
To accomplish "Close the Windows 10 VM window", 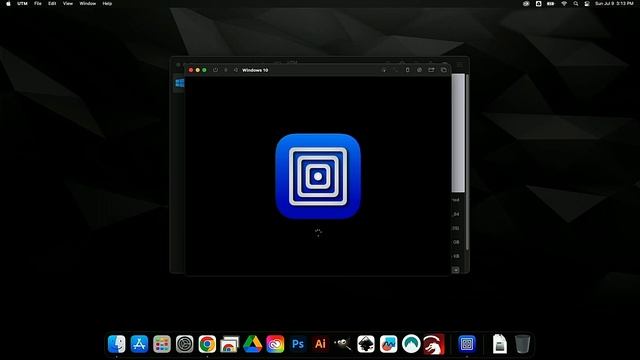I will coord(191,70).
